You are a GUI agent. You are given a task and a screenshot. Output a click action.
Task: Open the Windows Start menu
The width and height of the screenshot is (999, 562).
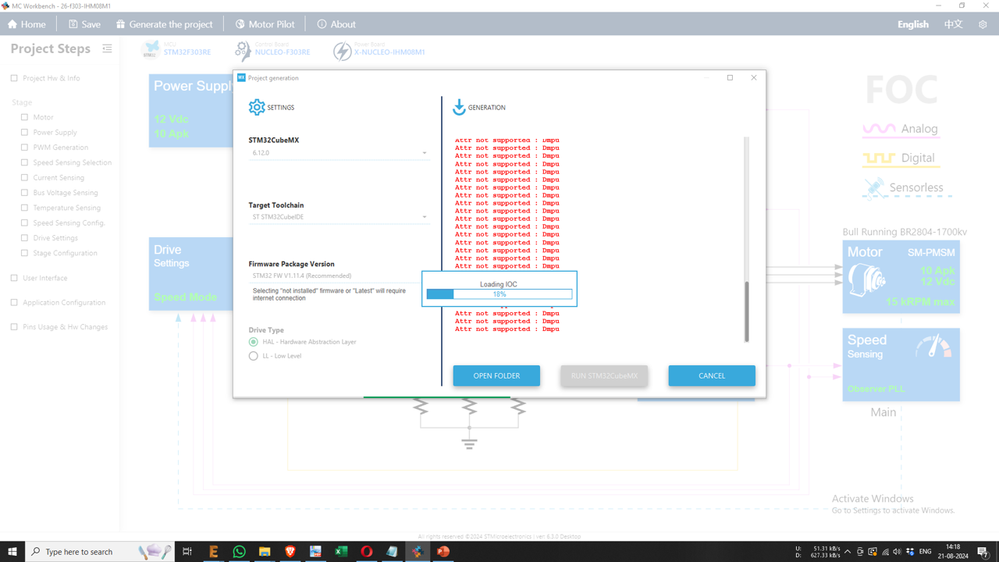[12, 551]
